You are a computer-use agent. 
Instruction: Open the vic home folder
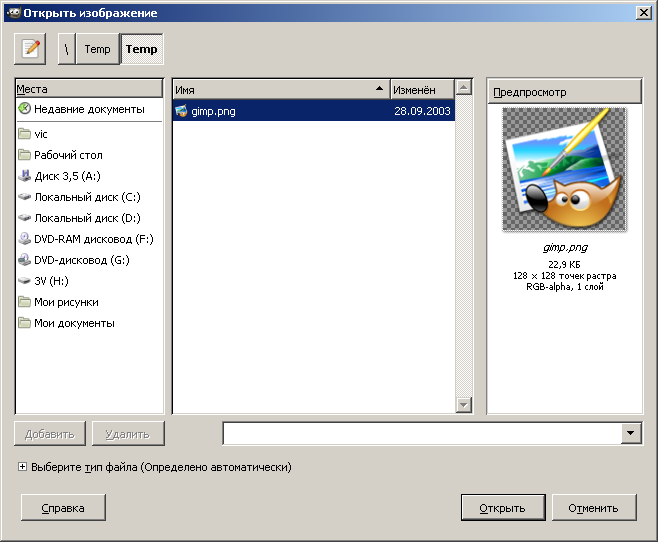click(x=25, y=134)
